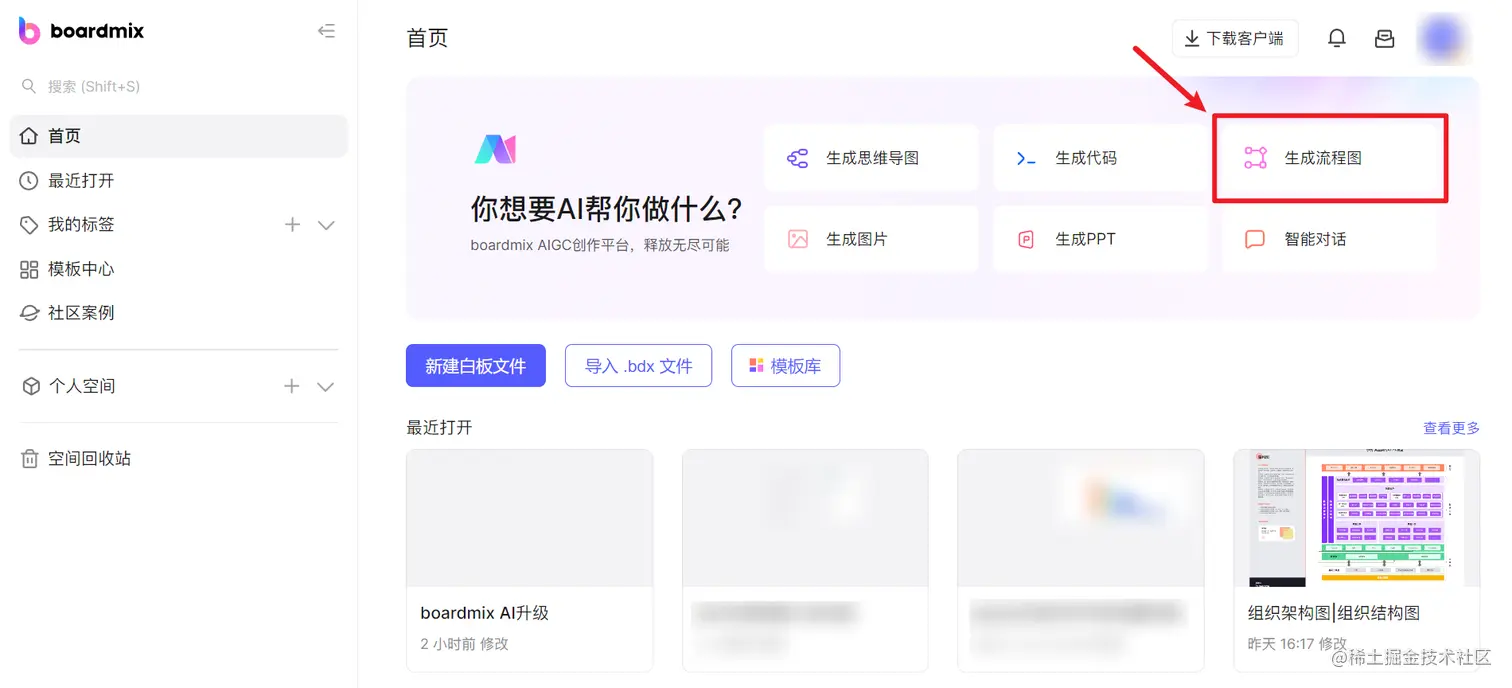Click the boardmix AI升级 file title
Screen dimensions: 1512x688
coord(485,613)
